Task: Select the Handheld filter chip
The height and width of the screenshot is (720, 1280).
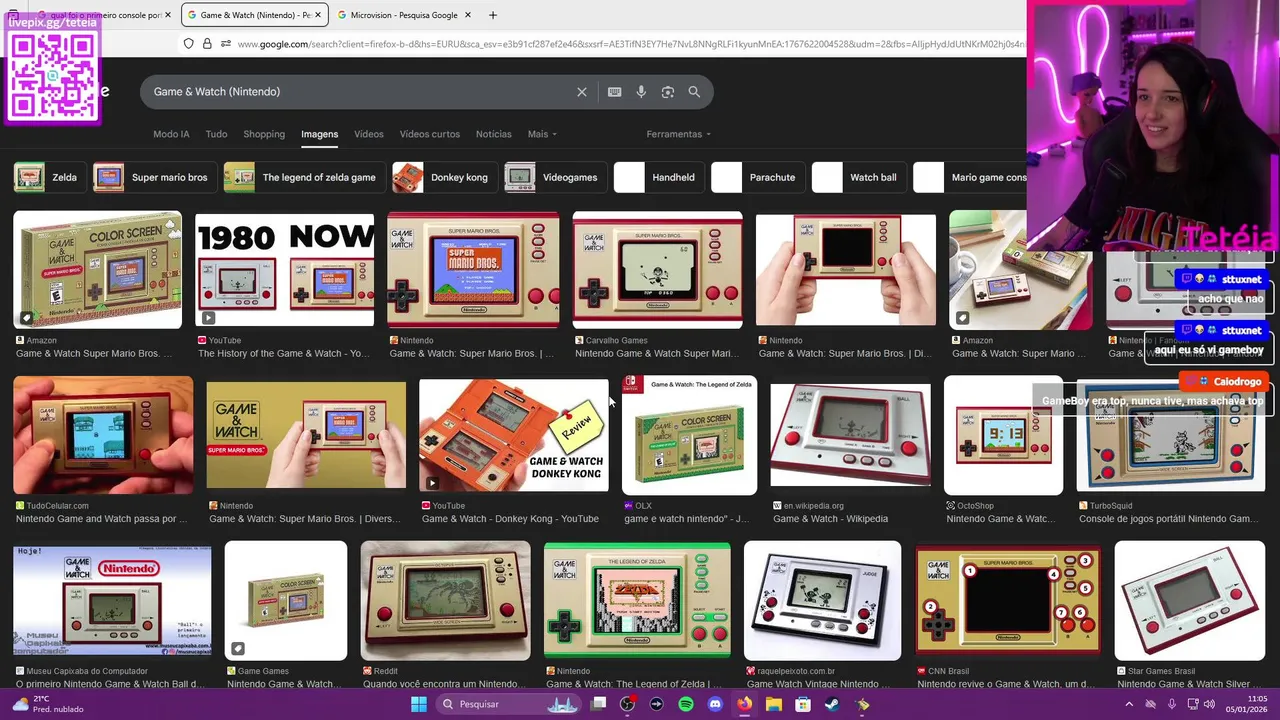Action: click(658, 177)
